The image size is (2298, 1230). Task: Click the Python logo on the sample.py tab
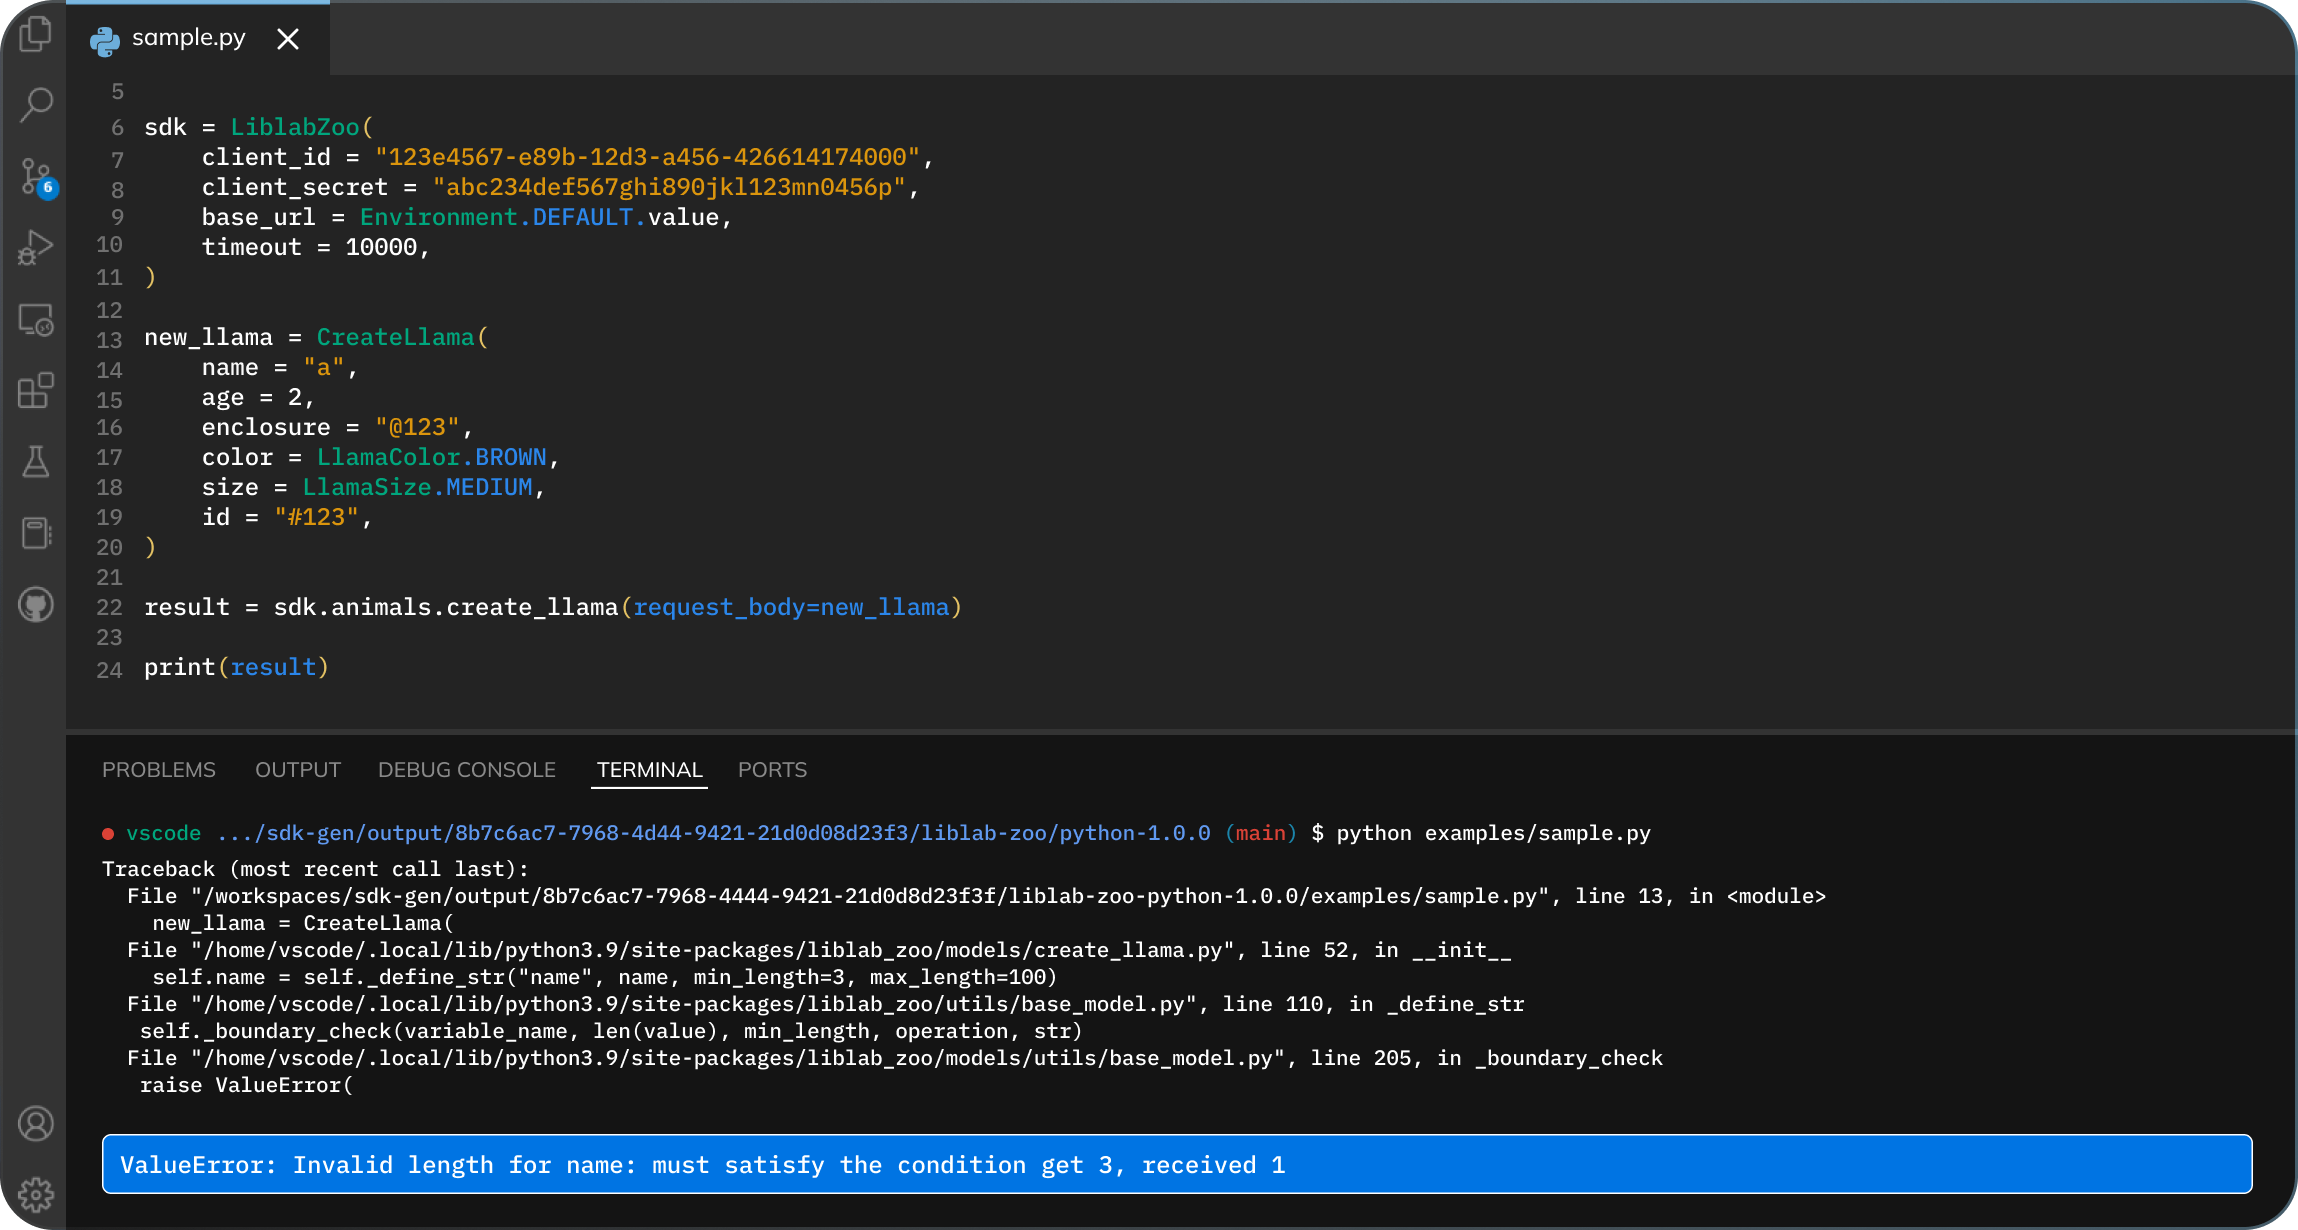point(104,38)
